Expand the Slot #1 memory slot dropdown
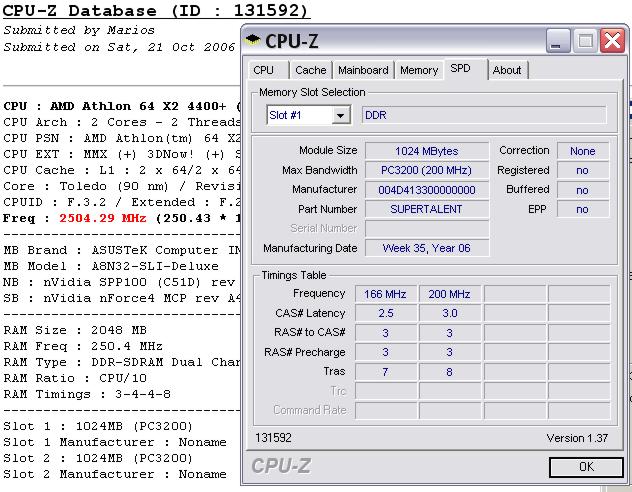The image size is (632, 492). click(x=341, y=116)
